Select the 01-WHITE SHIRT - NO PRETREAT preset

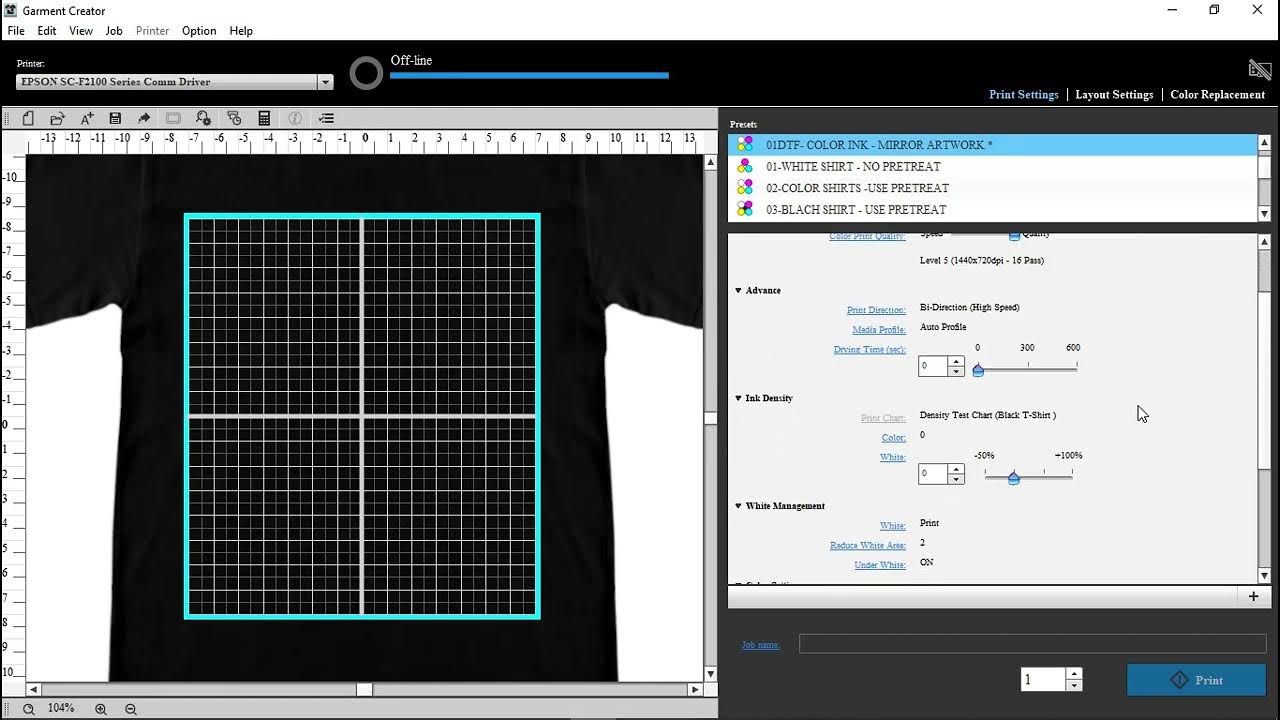[x=992, y=166]
